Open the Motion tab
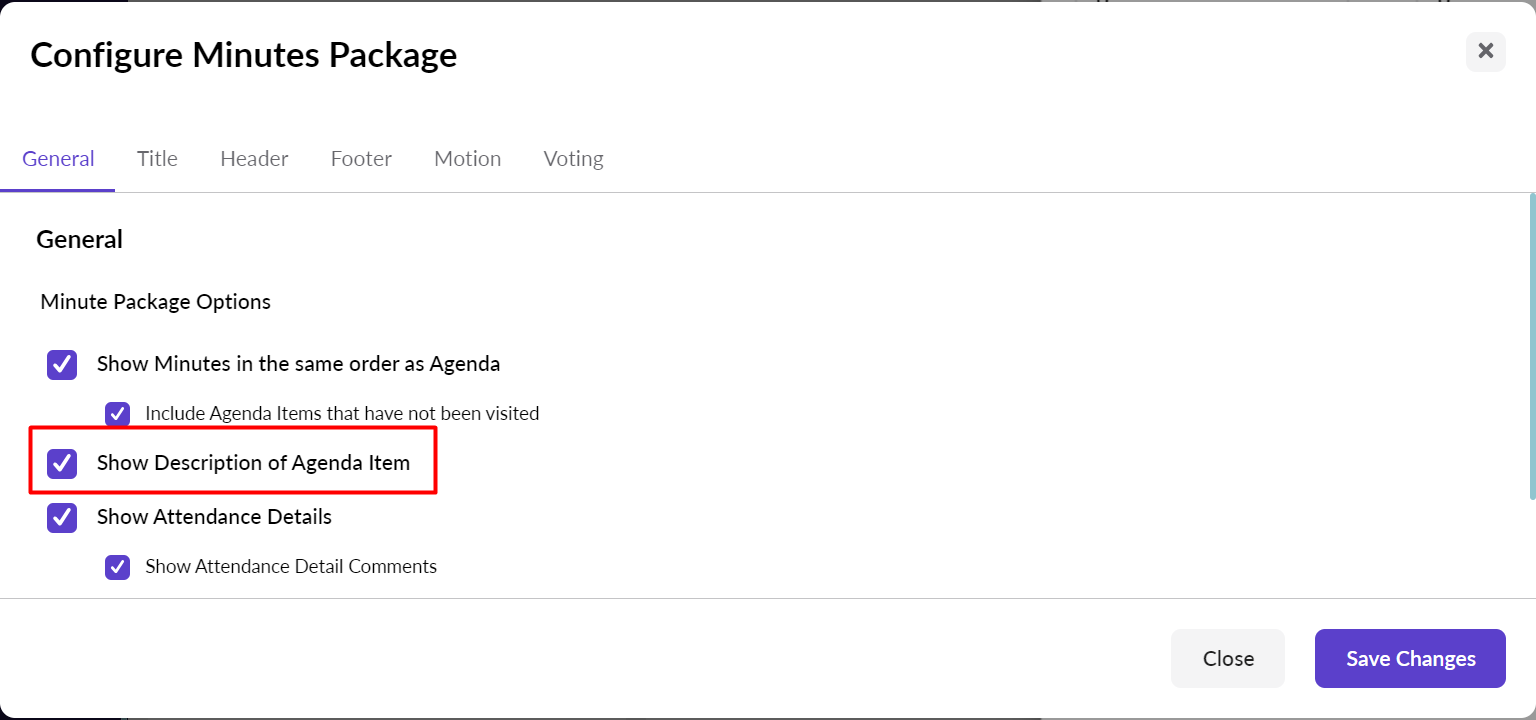The image size is (1536, 720). [467, 159]
